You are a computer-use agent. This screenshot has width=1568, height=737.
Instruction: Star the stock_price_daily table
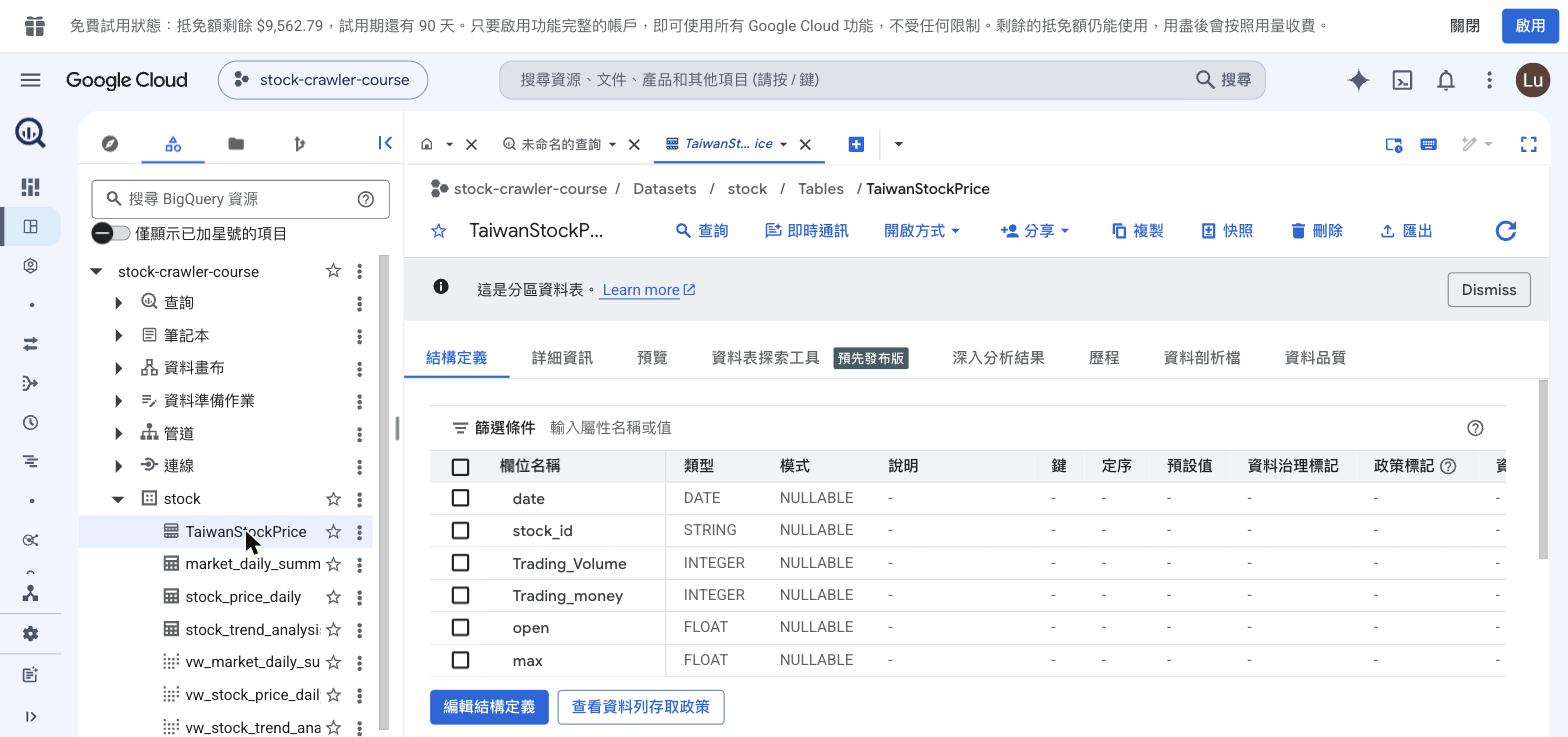[x=333, y=597]
